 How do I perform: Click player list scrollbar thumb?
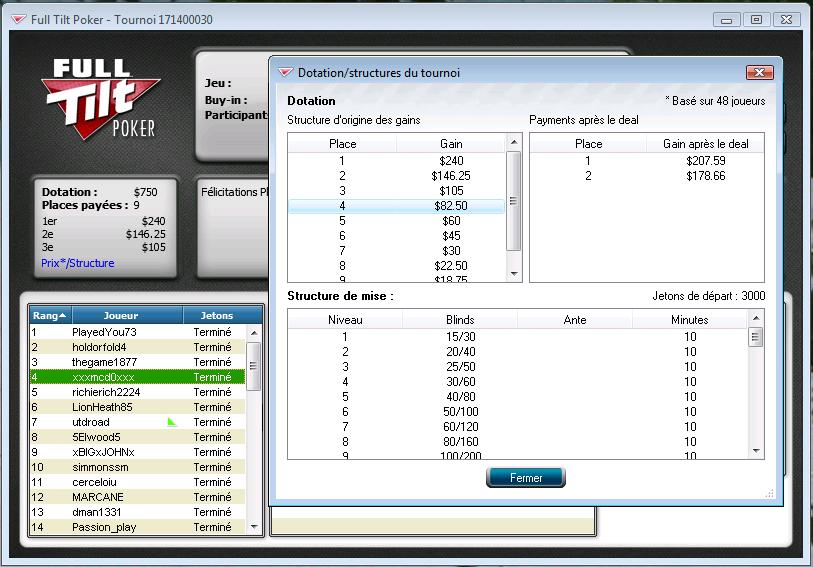[254, 366]
